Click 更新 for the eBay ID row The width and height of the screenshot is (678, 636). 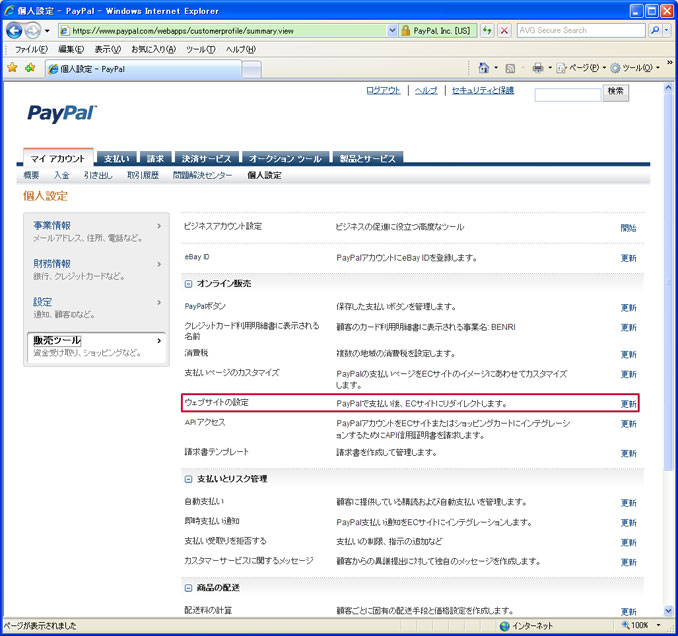629,258
